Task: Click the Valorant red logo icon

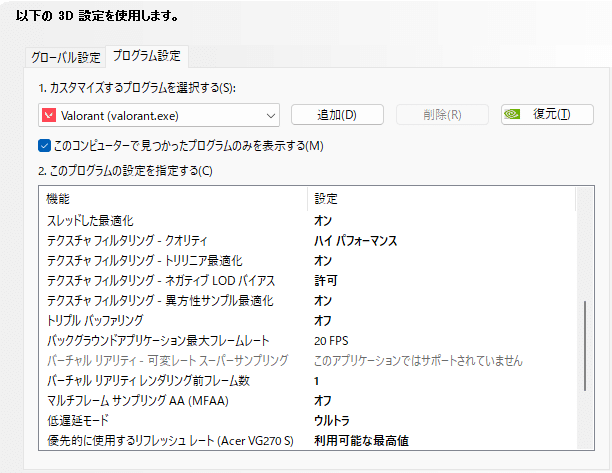Action: point(49,116)
